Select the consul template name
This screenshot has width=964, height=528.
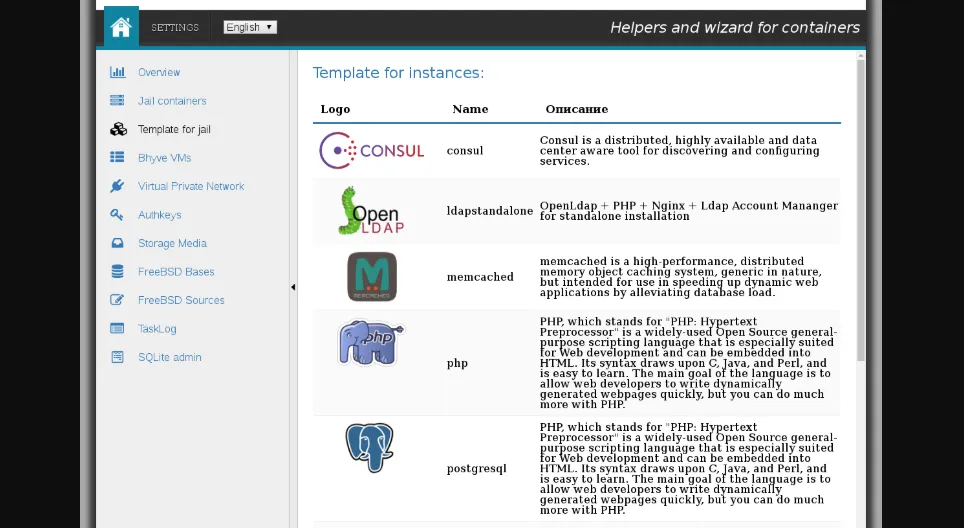pyautogui.click(x=465, y=151)
